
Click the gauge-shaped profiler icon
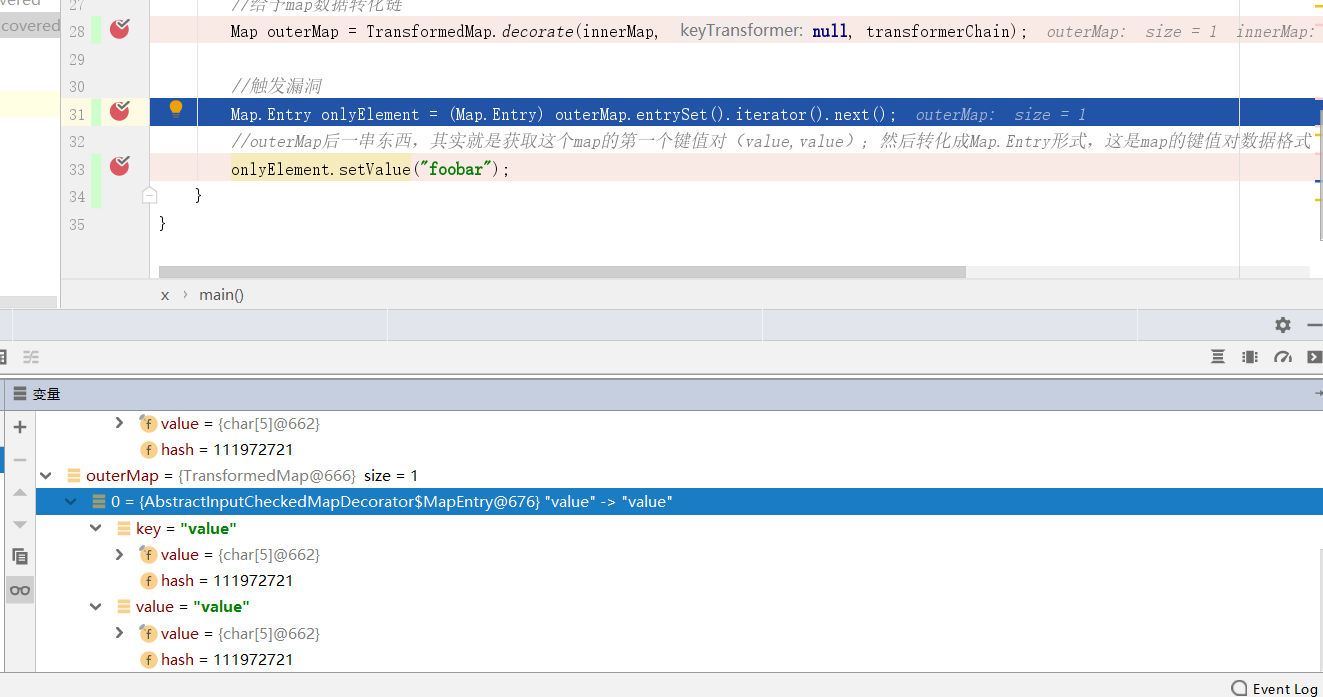coord(1283,357)
